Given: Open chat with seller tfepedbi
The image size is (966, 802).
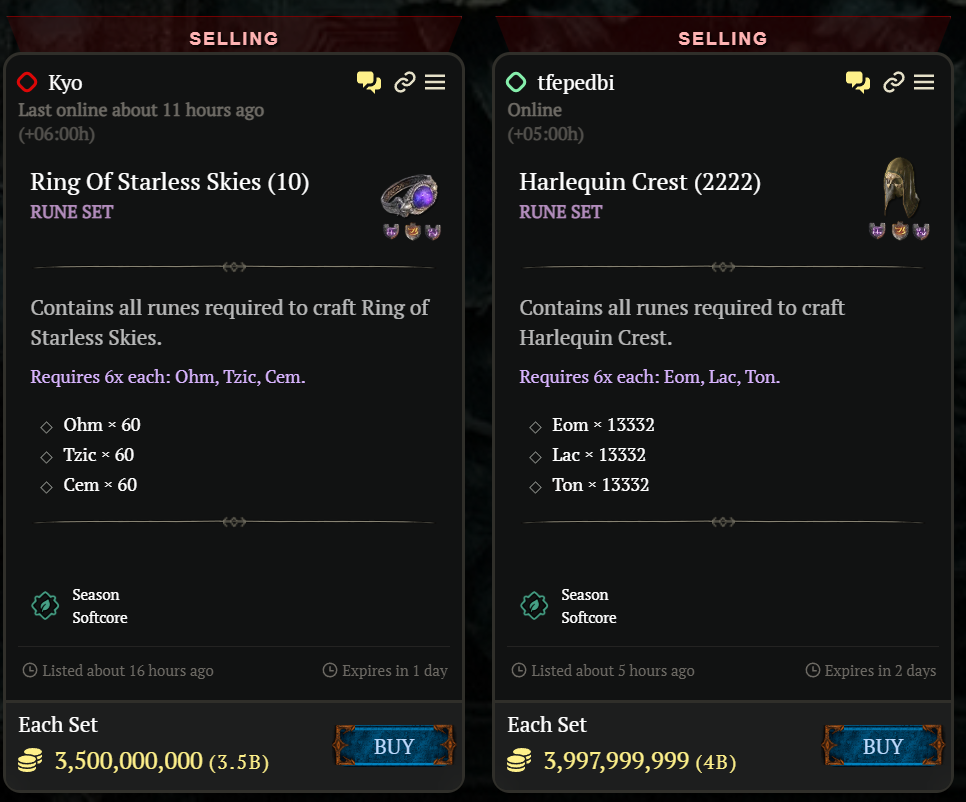Looking at the screenshot, I should coord(858,82).
